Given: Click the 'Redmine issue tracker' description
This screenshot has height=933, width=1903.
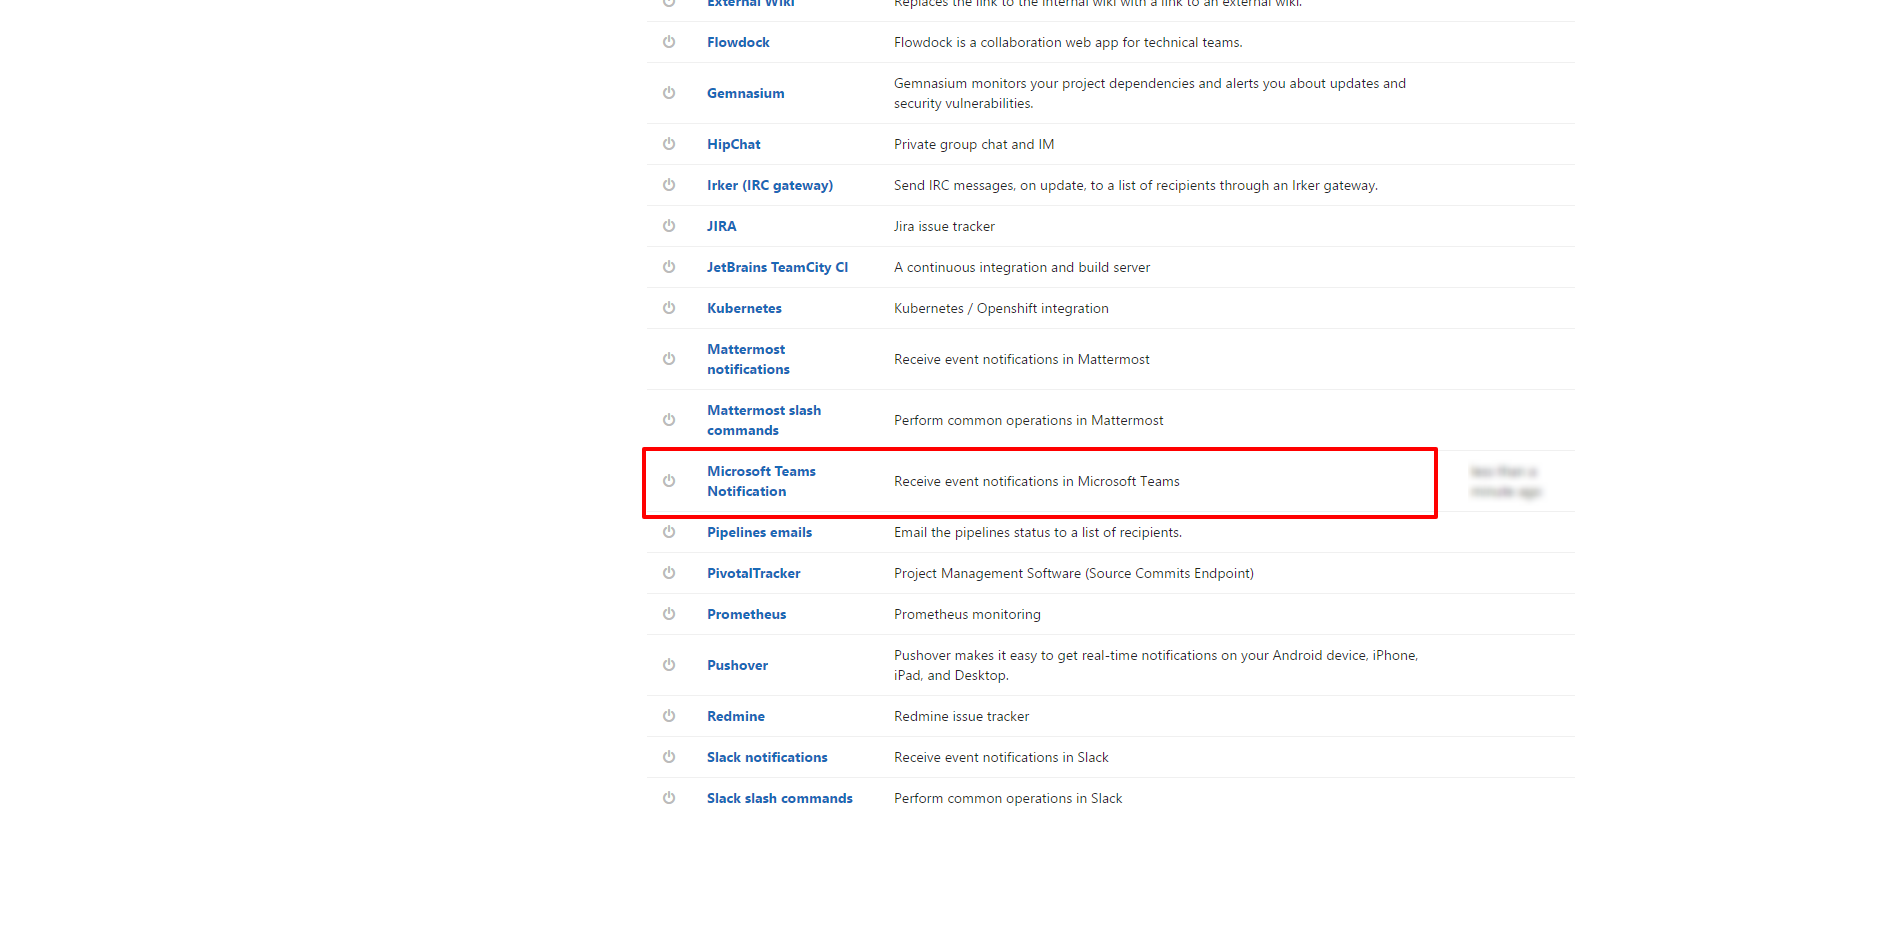Looking at the screenshot, I should (x=961, y=716).
